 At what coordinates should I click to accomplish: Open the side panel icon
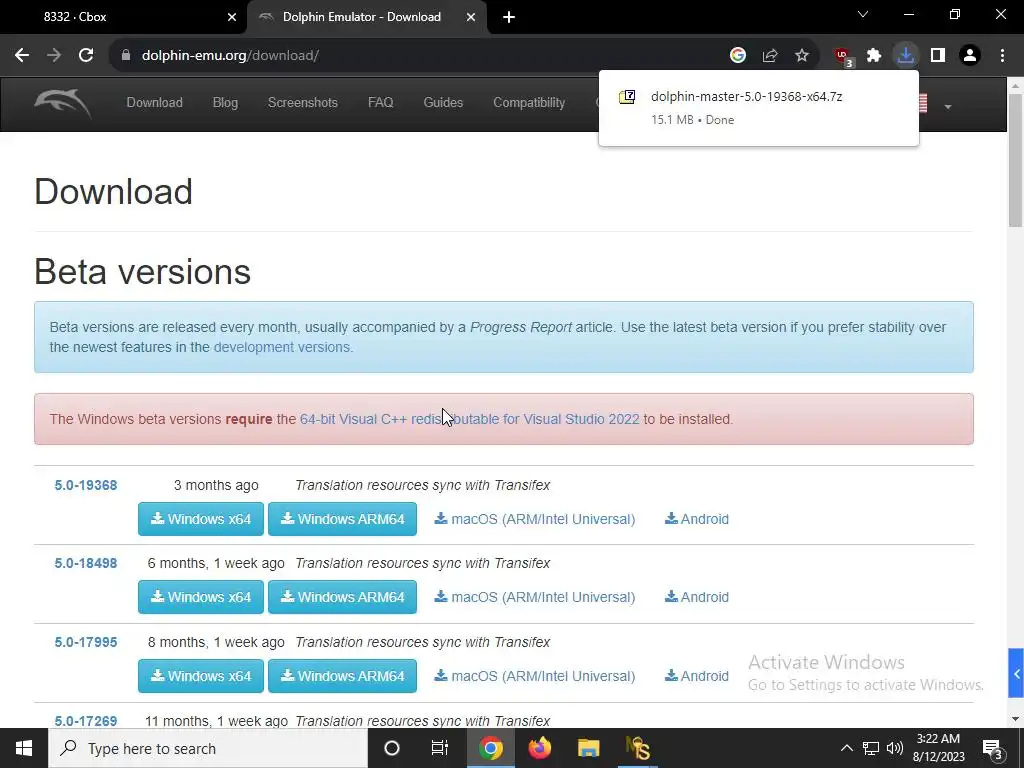point(938,56)
